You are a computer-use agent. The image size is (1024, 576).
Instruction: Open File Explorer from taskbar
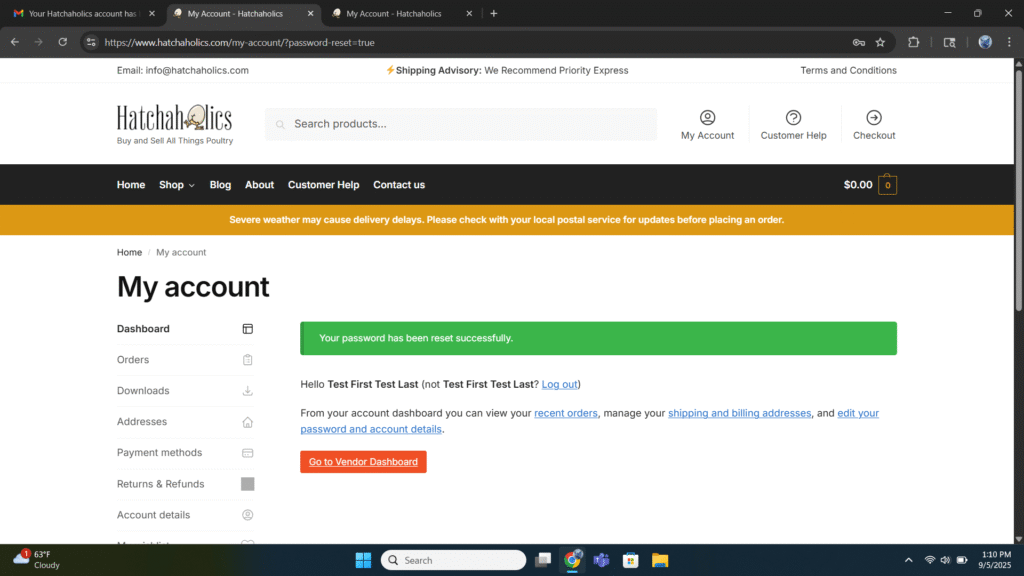[660, 560]
